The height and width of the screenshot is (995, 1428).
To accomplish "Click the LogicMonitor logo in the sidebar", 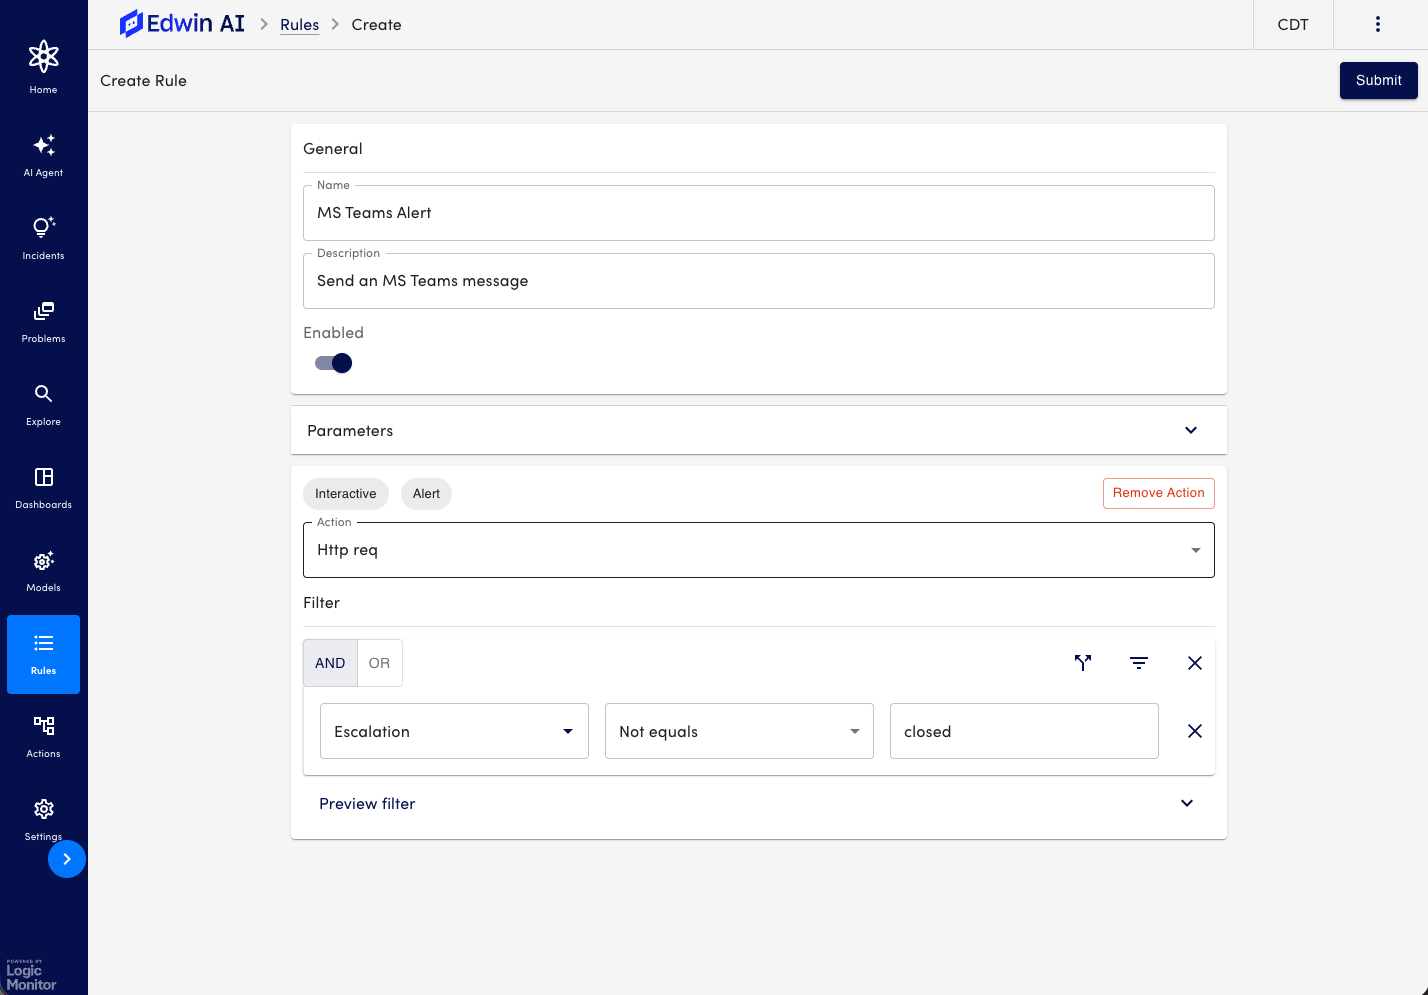I will click(x=31, y=975).
